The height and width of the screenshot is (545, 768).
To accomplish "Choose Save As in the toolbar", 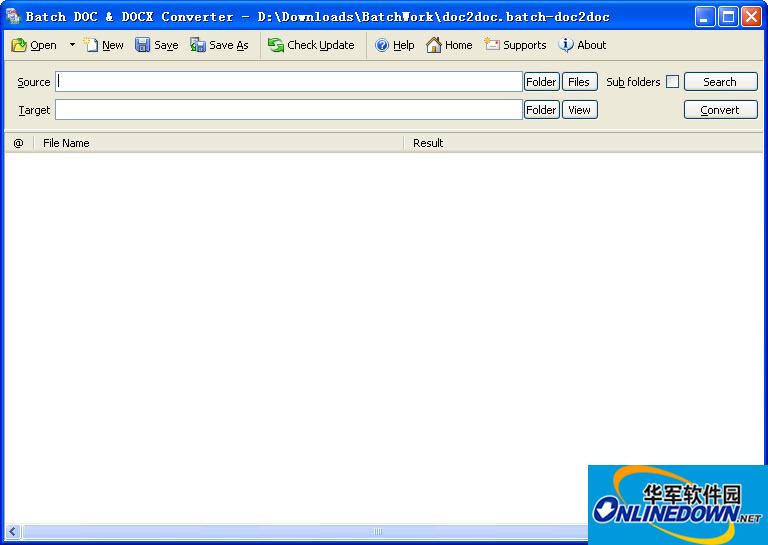I will [x=219, y=45].
